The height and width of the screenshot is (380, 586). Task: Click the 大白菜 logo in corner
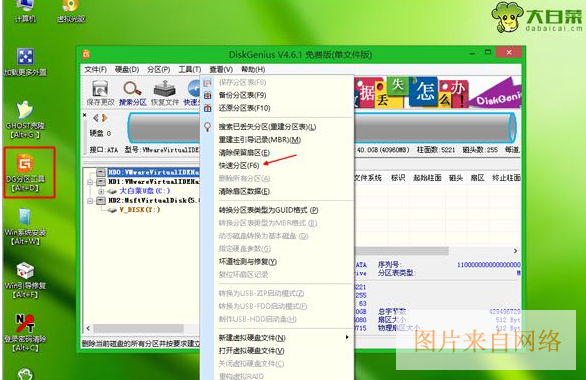click(537, 17)
